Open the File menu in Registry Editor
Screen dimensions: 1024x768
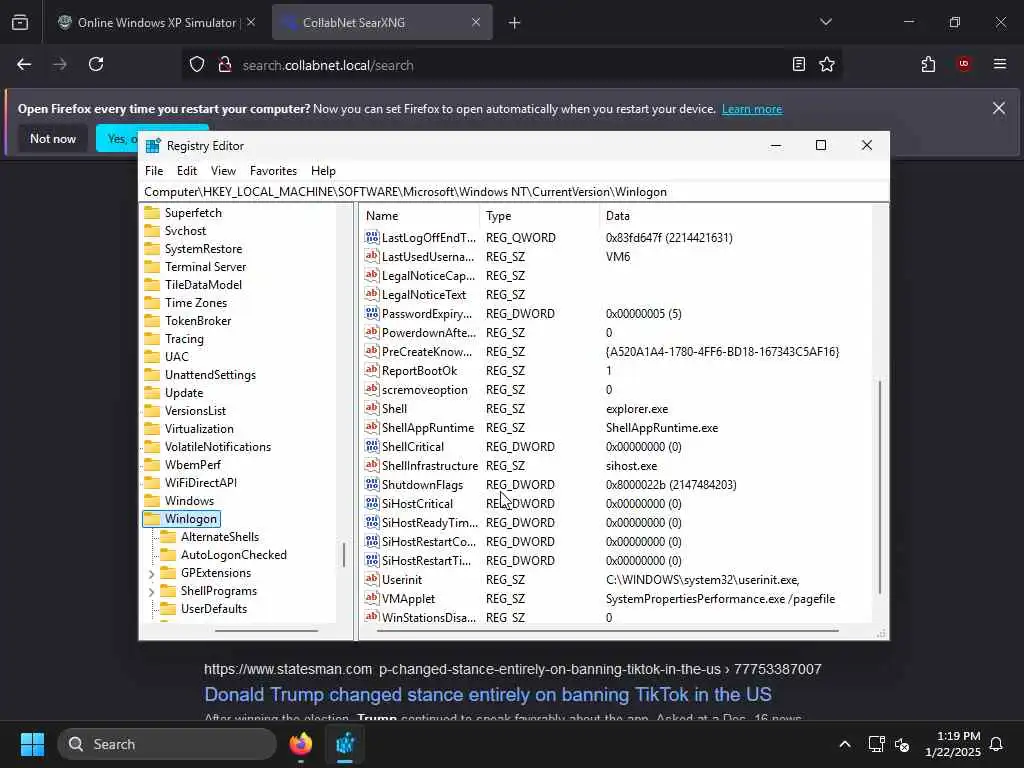click(154, 170)
